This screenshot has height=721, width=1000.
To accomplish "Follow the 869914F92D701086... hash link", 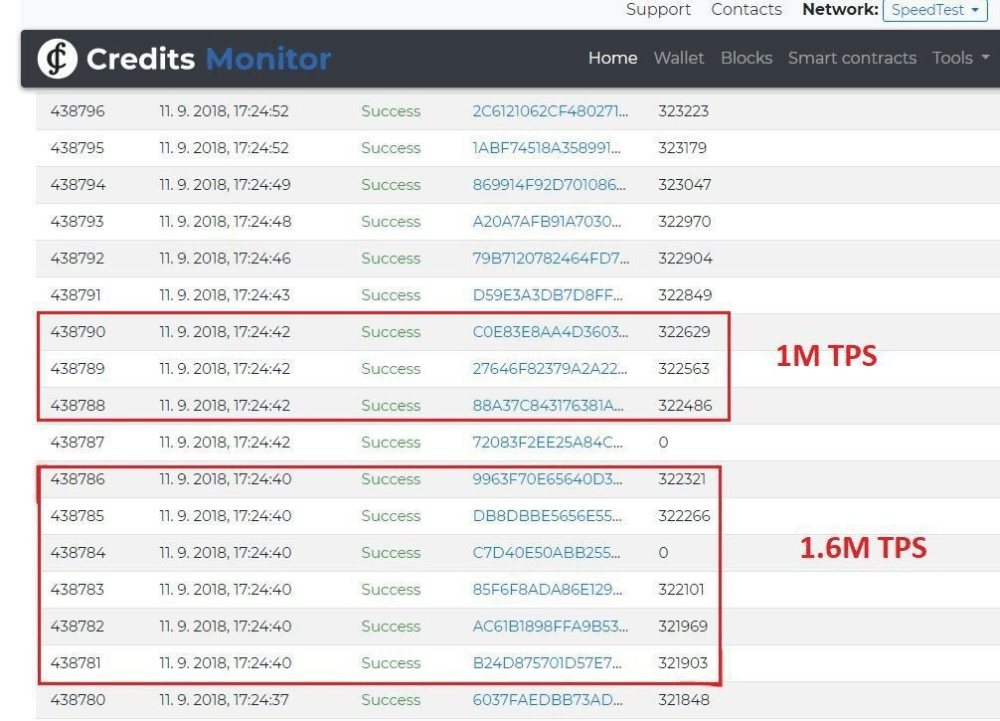I will [x=549, y=185].
